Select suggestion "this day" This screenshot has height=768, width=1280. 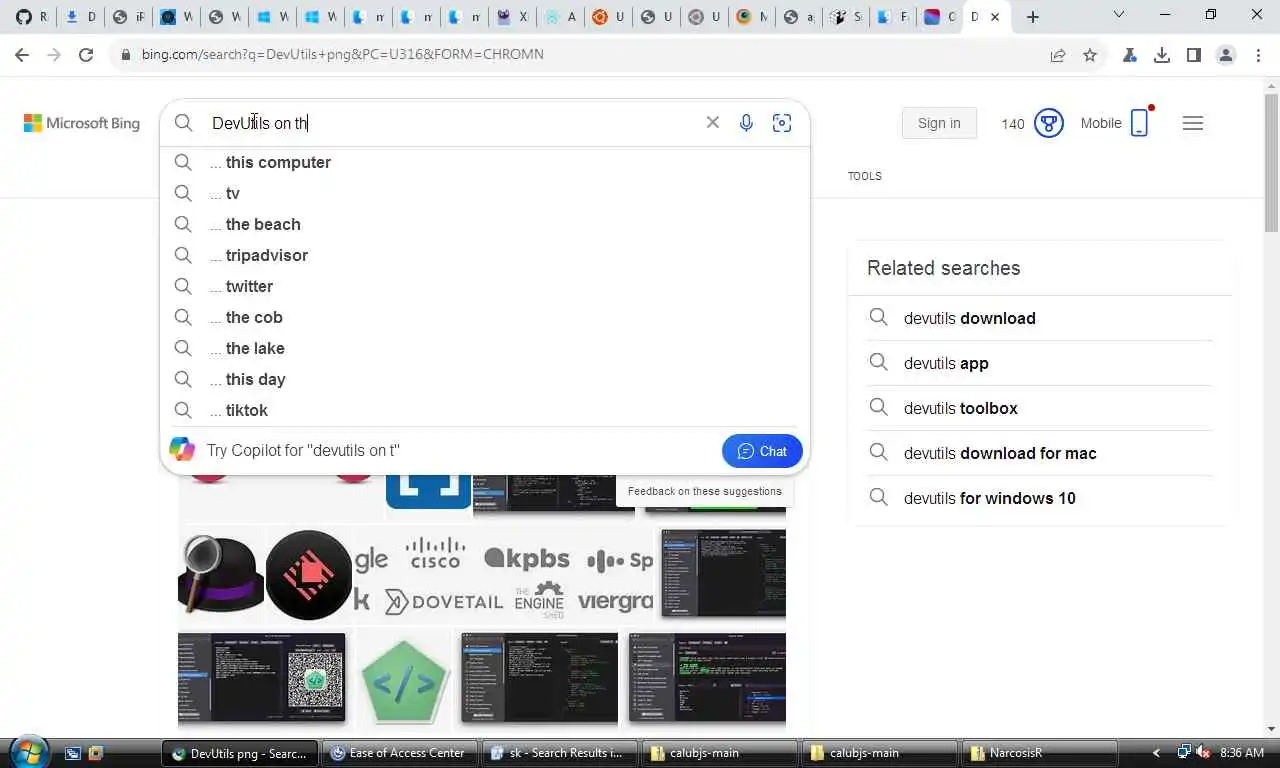coord(485,379)
